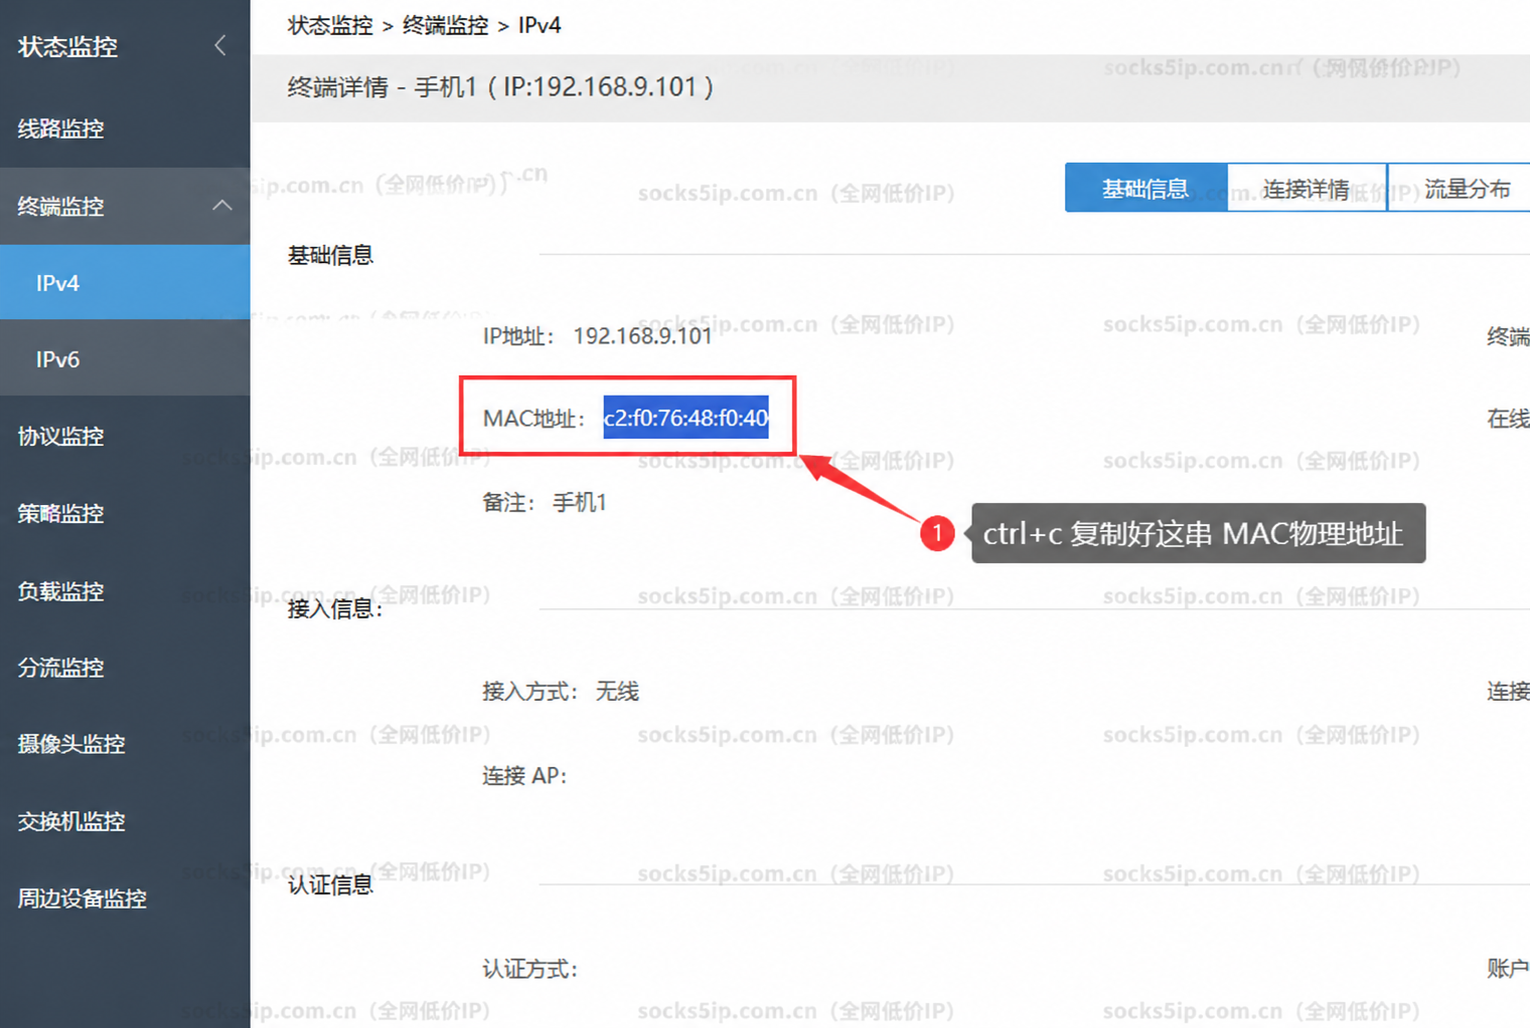Click the highlighted MAC address c2:f0:76:48:f0:40
Screen dimensions: 1530x1028
[x=686, y=417]
